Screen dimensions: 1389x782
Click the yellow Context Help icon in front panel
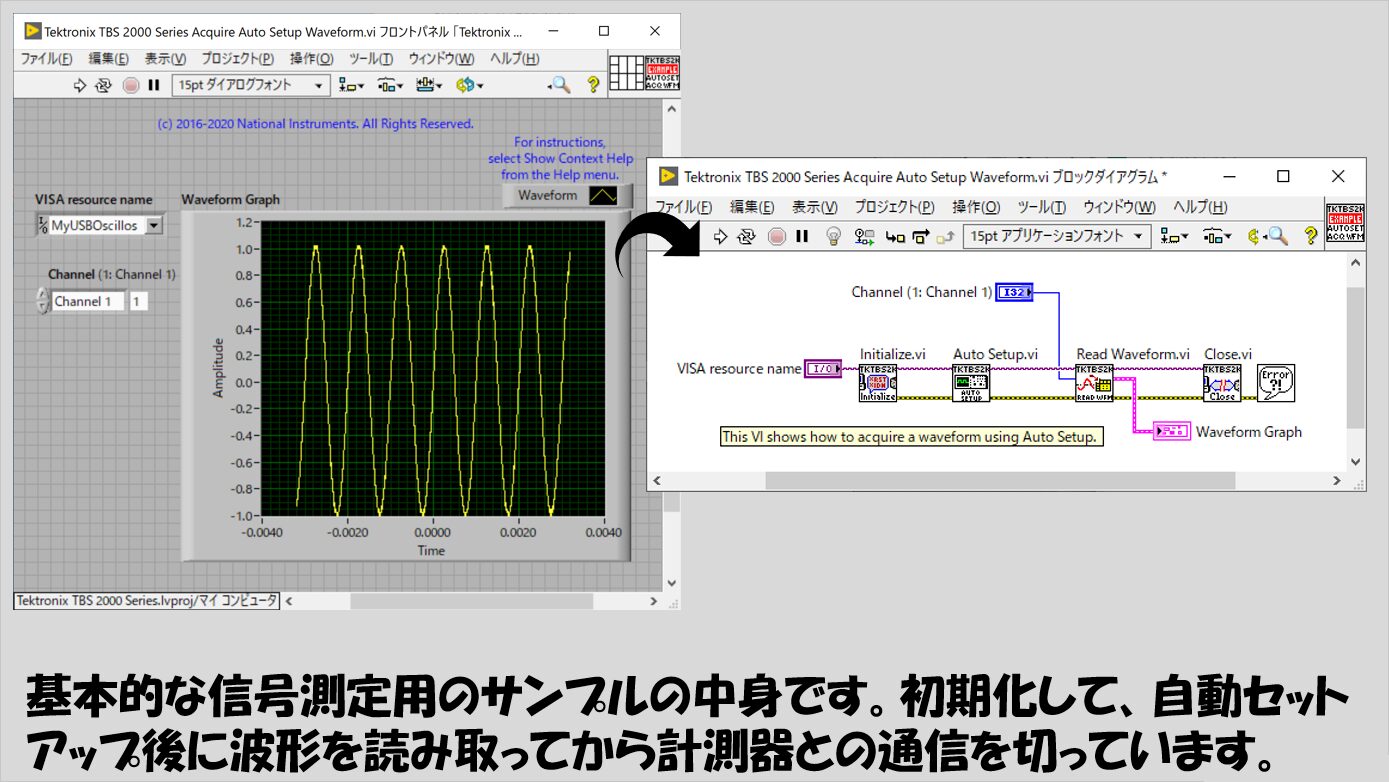(593, 86)
